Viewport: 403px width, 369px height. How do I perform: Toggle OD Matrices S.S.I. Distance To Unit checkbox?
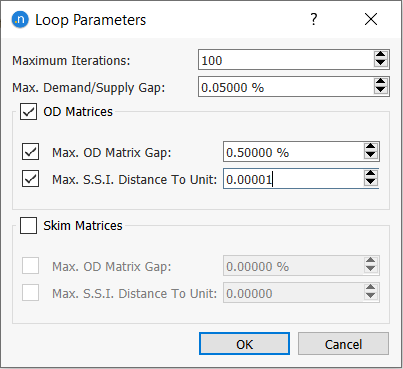tap(30, 179)
